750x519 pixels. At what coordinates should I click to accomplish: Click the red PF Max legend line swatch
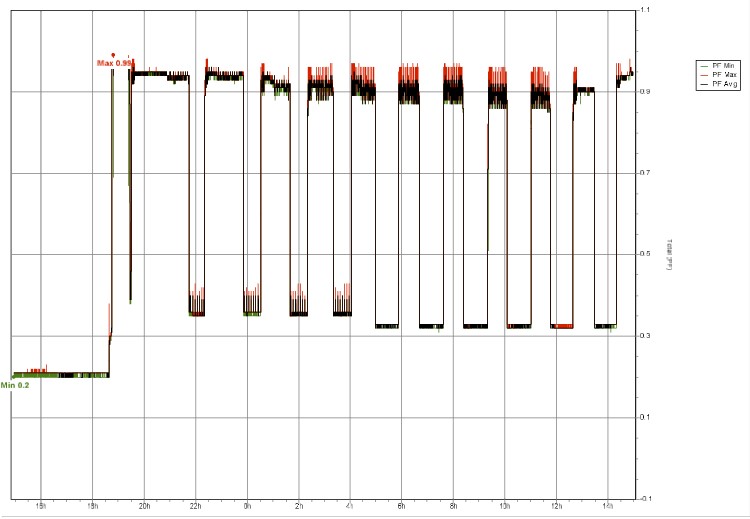point(703,75)
